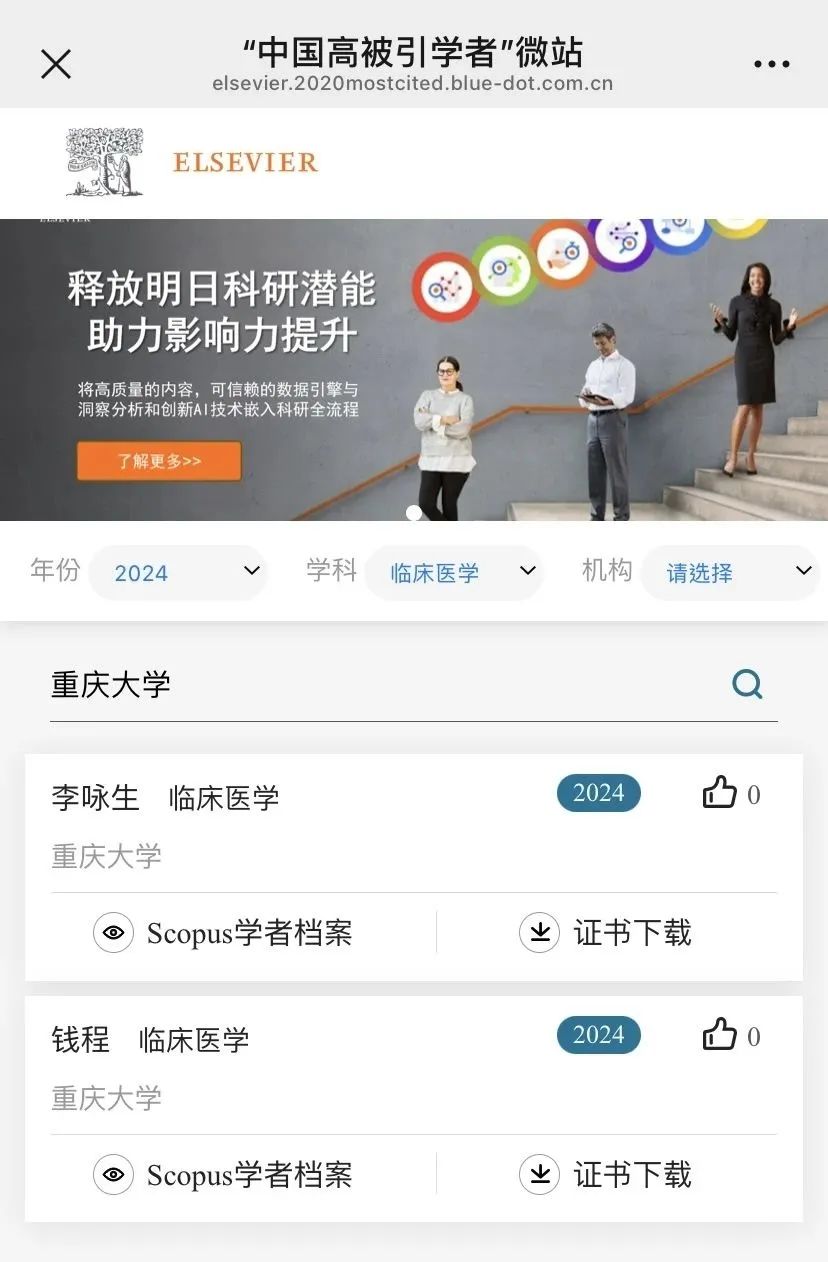Like 钱程 with the thumbs-up icon
Screen dimensions: 828x1262
(720, 1036)
